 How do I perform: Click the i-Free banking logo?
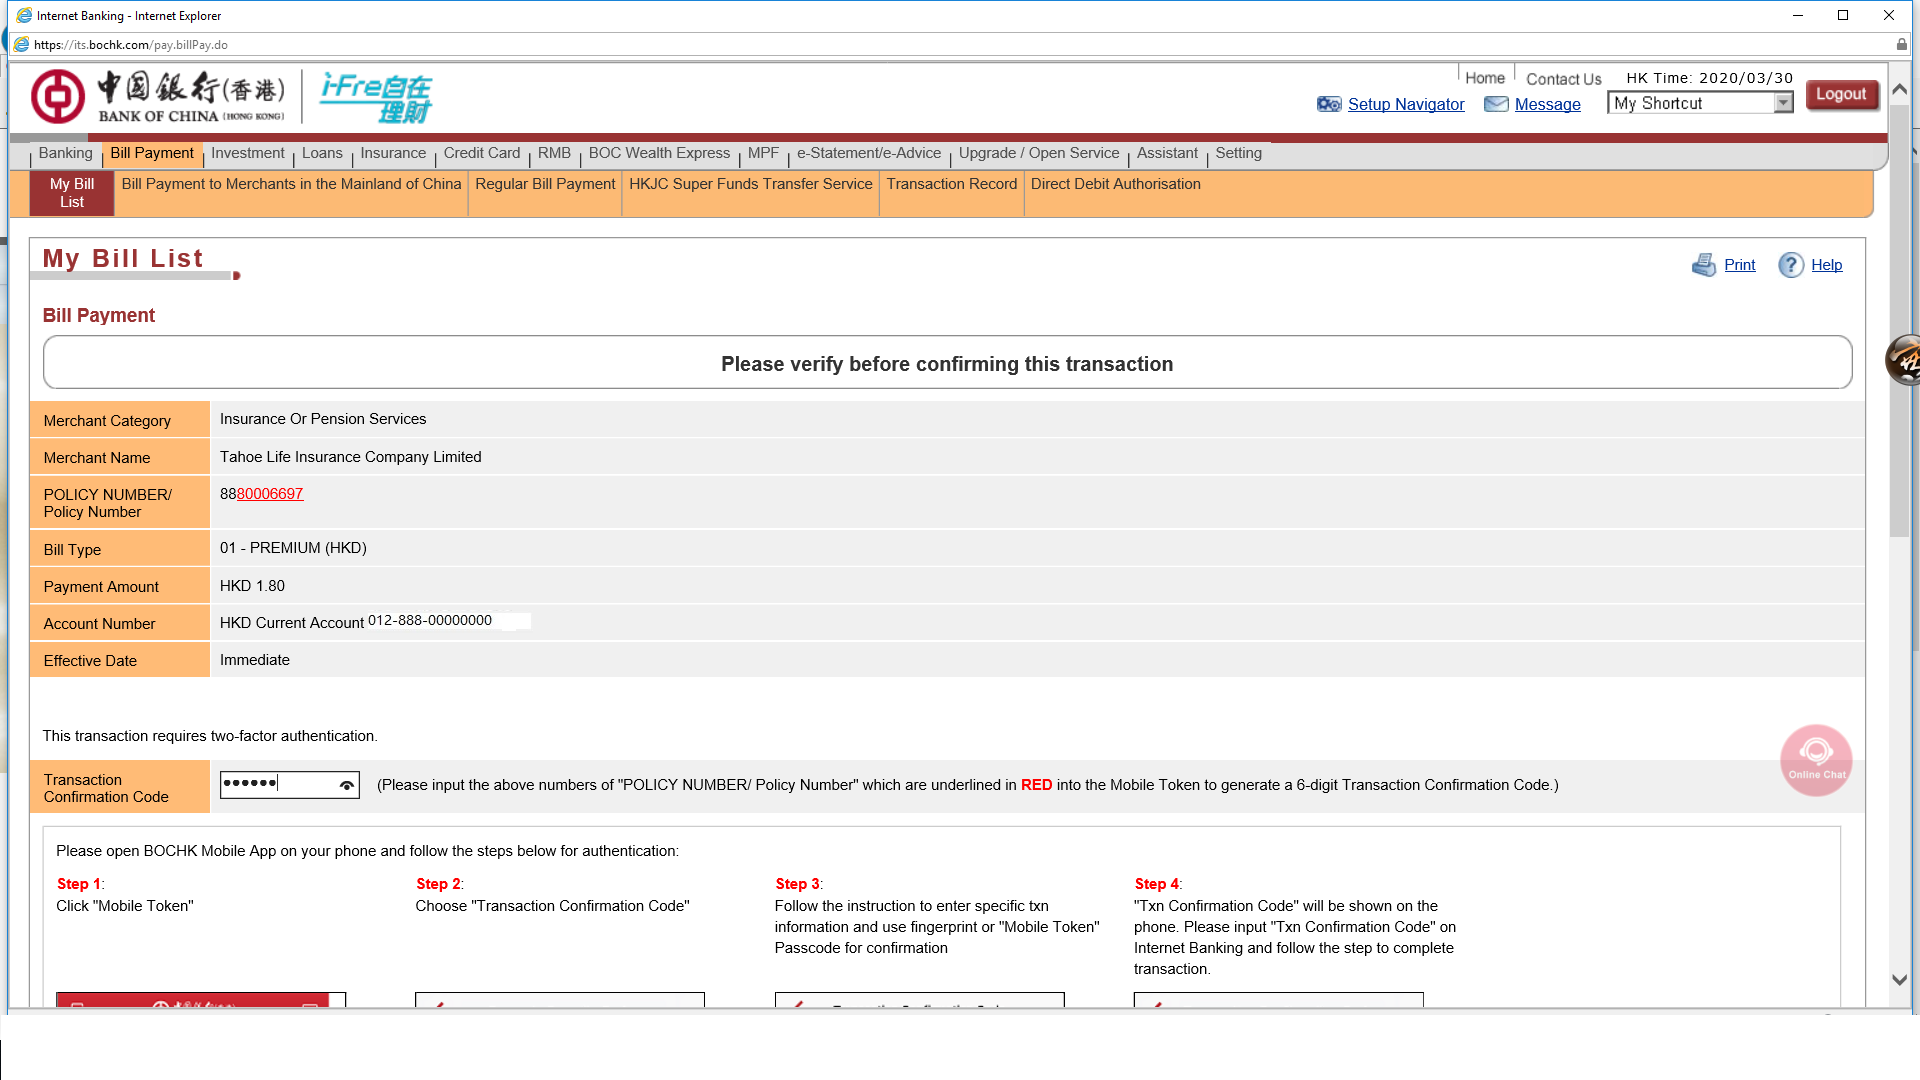376,98
